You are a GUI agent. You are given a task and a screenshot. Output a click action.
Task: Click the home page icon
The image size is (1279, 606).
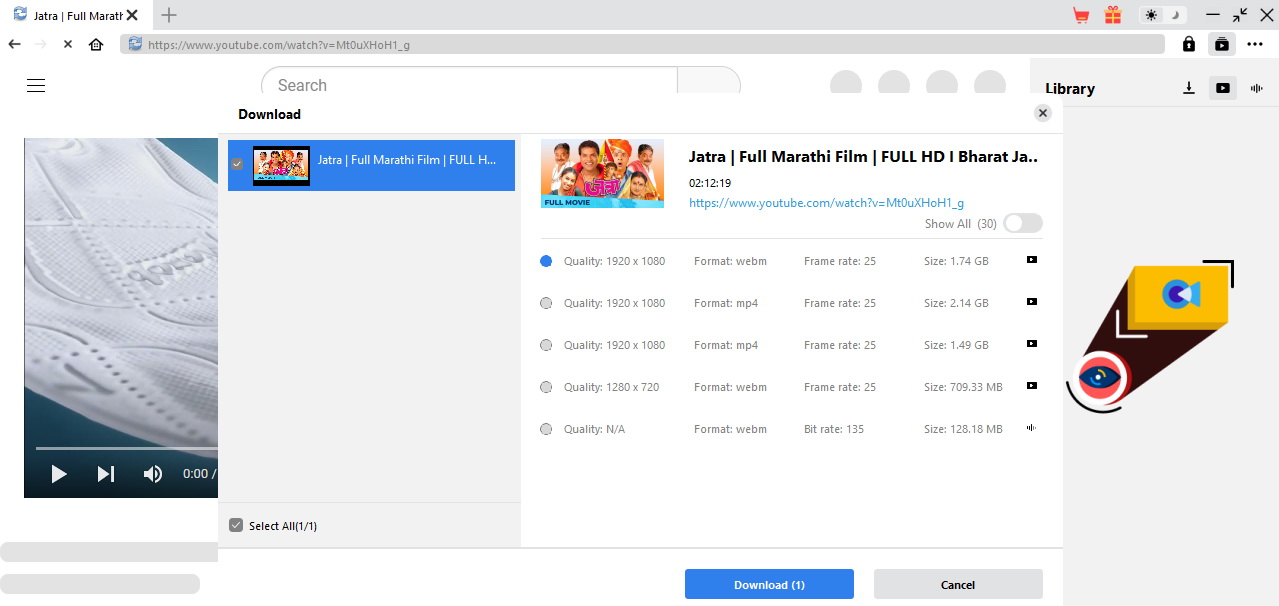click(96, 44)
